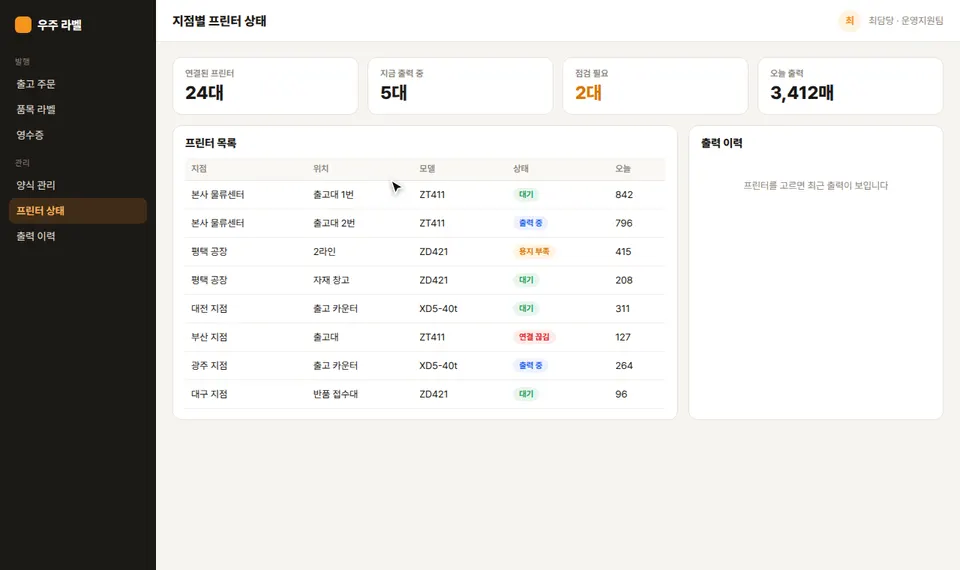Click the 208 count
The width and height of the screenshot is (960, 570).
pyautogui.click(x=624, y=280)
